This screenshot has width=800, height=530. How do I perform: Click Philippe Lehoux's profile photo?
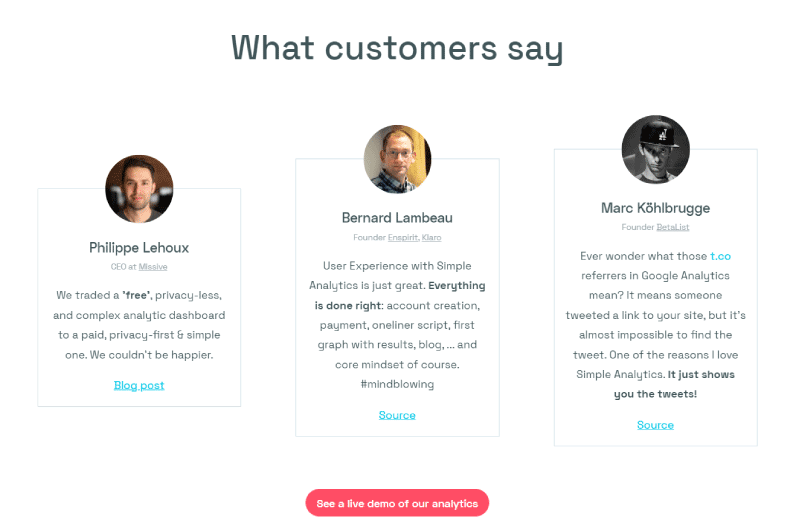(139, 189)
